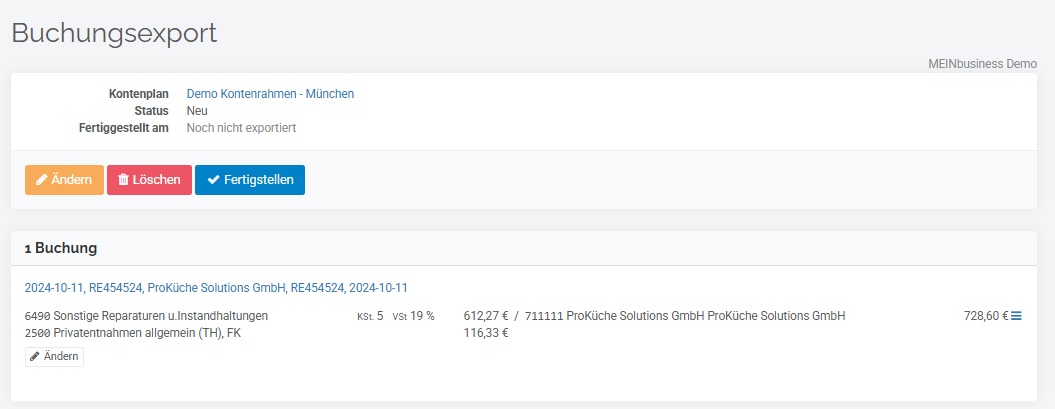The width and height of the screenshot is (1055, 409).
Task: Click the amount 116,33 €
Action: click(x=486, y=332)
